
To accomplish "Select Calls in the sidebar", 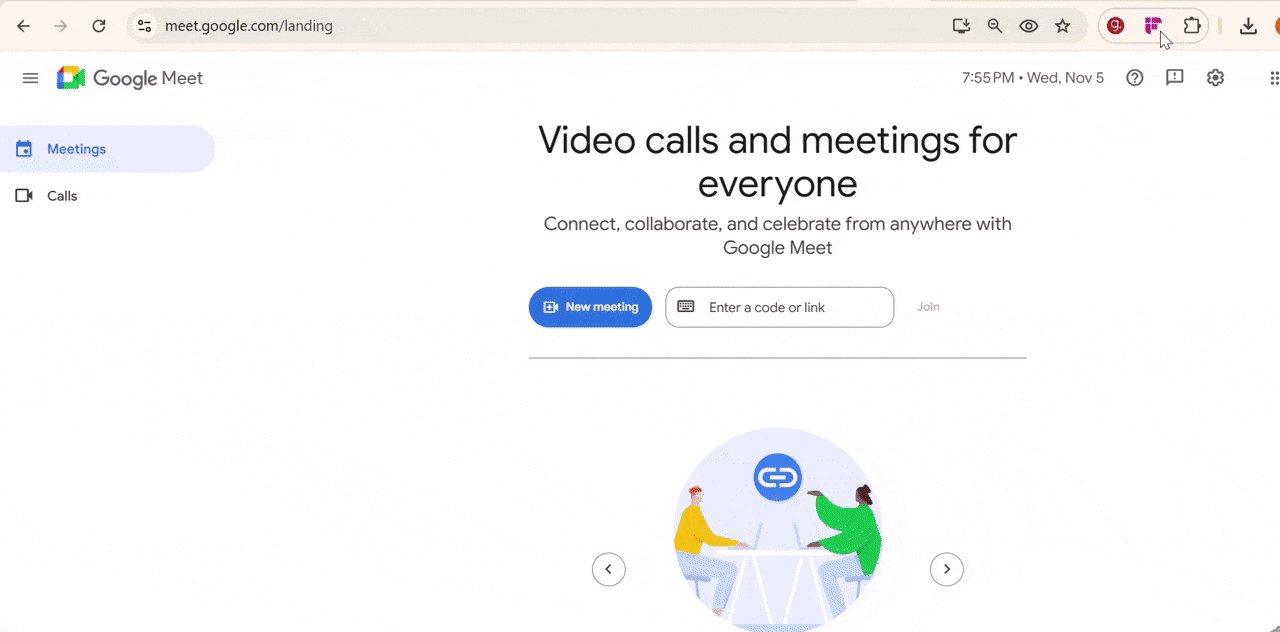I will click(107, 196).
